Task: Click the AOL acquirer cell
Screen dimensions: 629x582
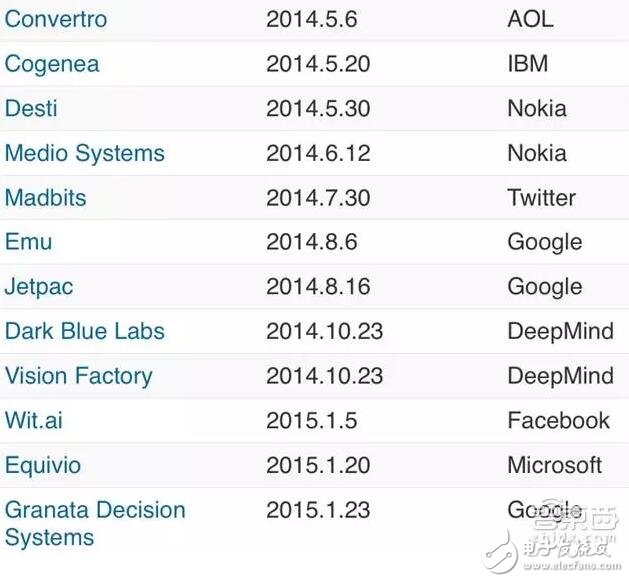Action: coord(531,19)
